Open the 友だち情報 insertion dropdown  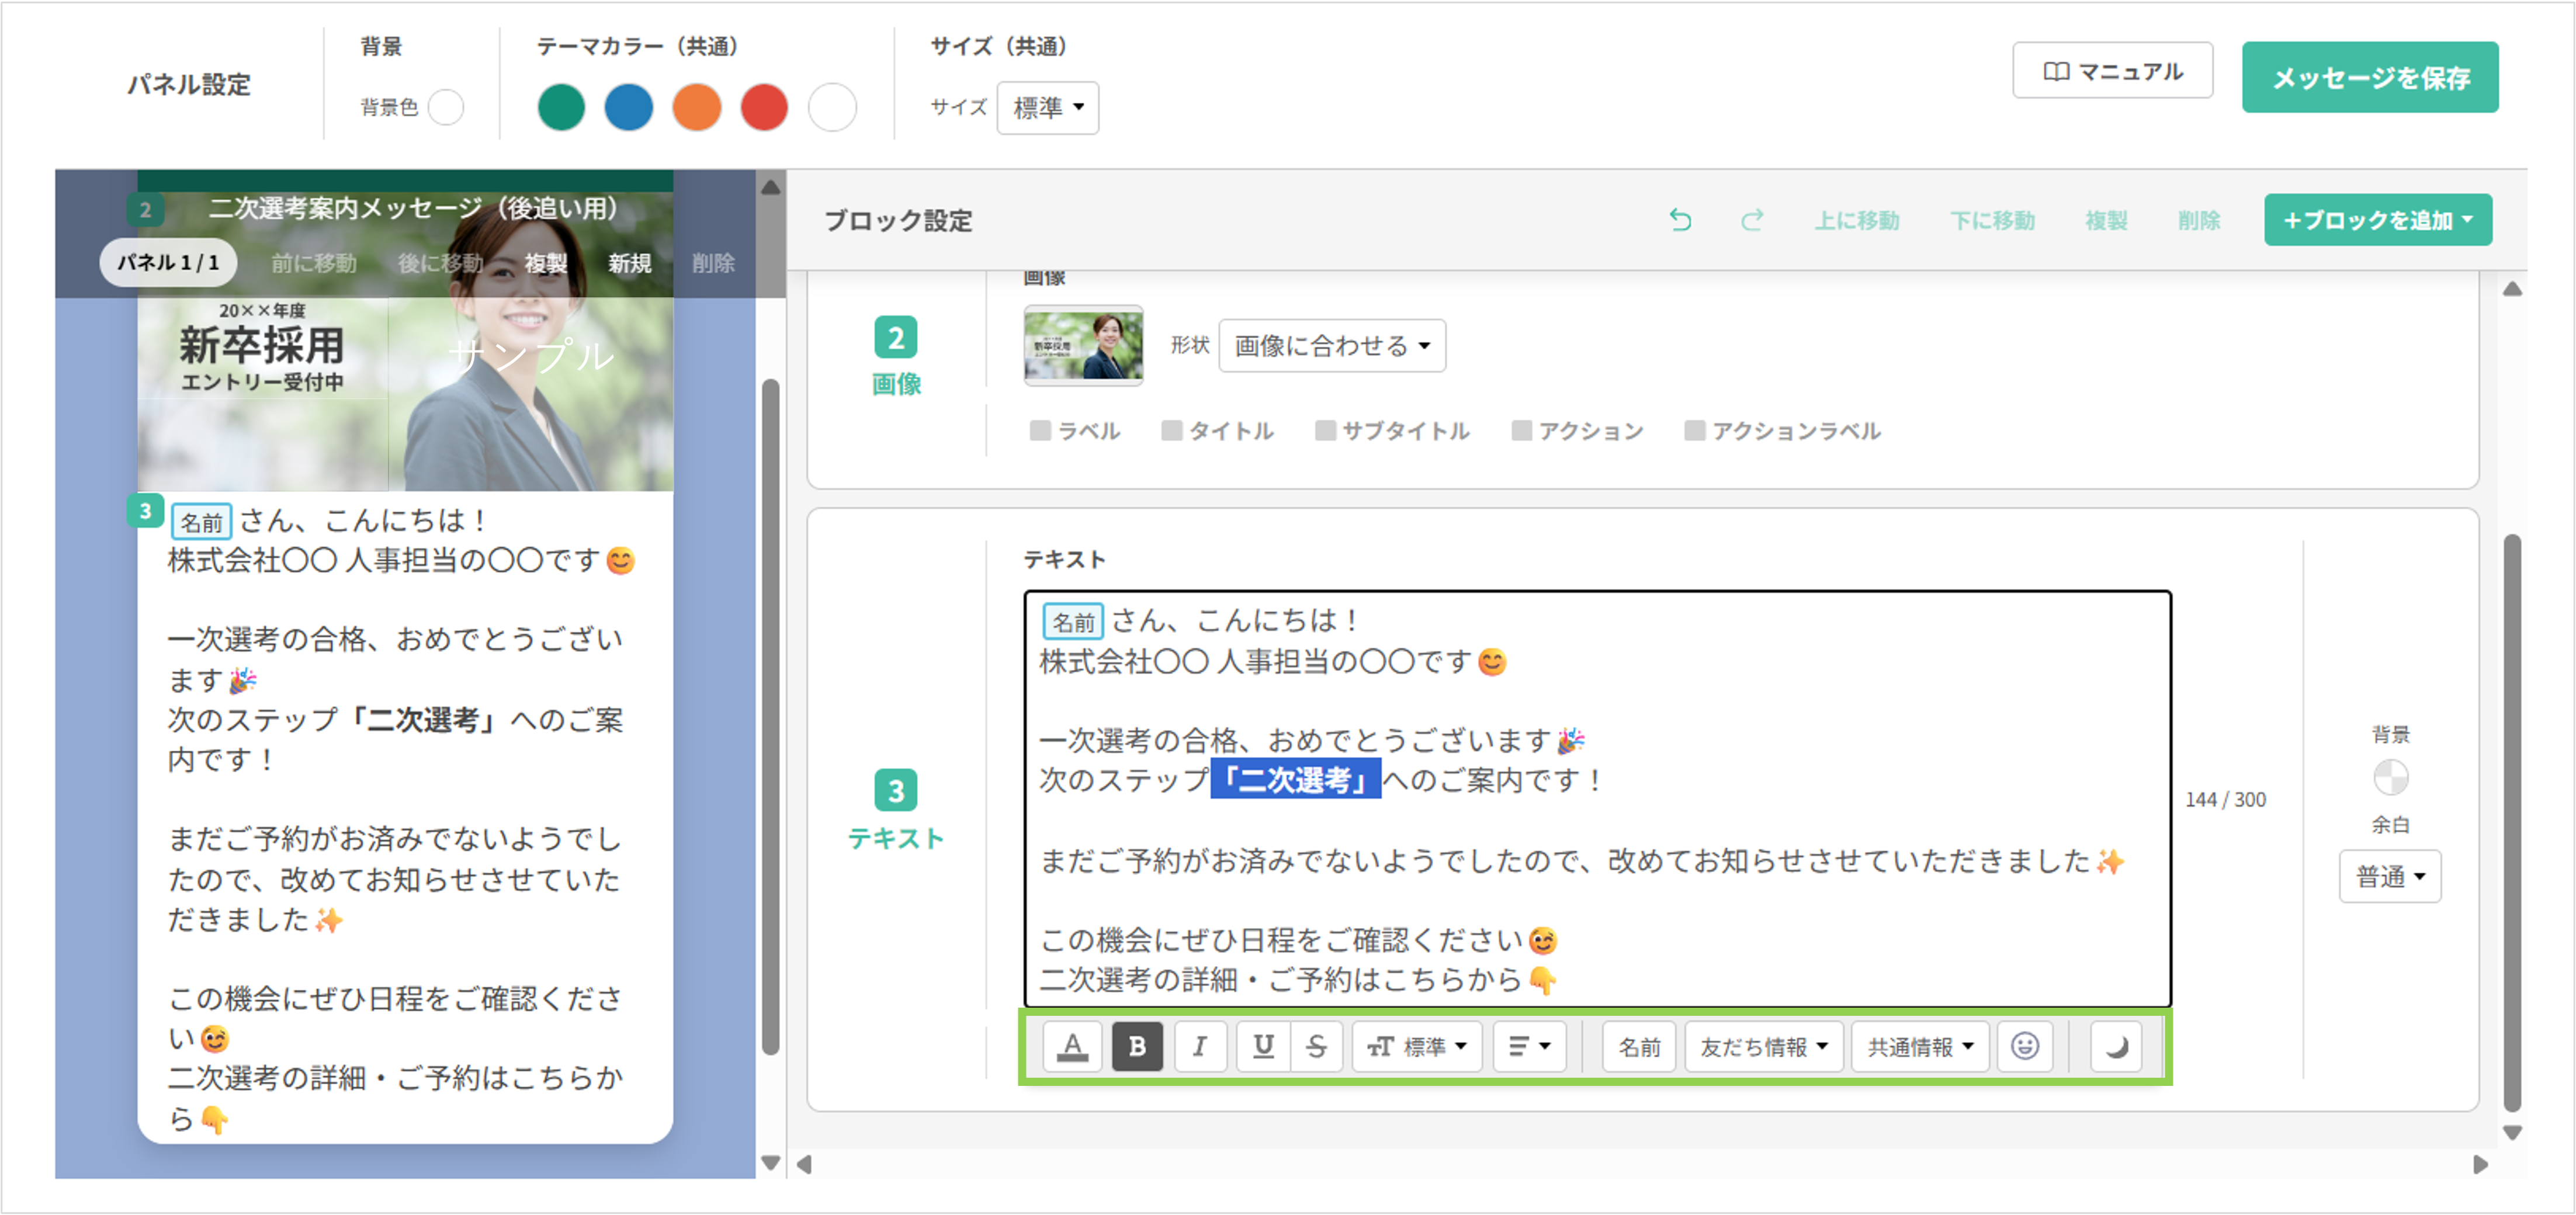coord(1763,1046)
